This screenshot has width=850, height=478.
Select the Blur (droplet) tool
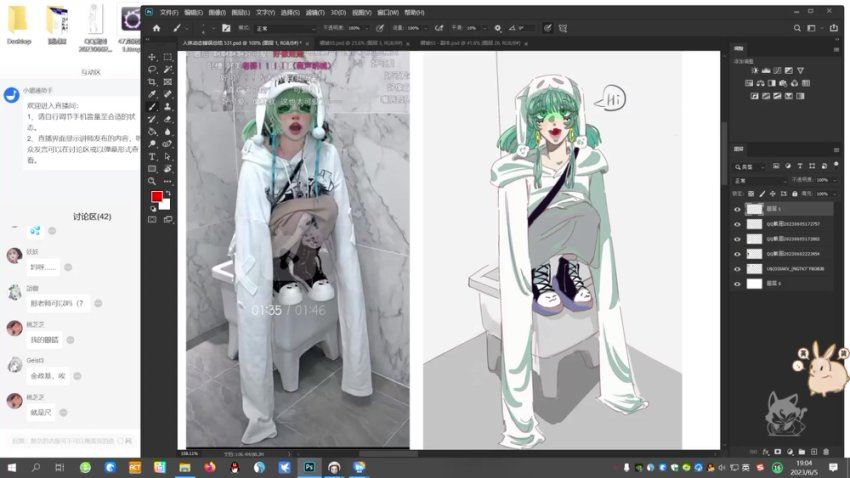[x=168, y=132]
